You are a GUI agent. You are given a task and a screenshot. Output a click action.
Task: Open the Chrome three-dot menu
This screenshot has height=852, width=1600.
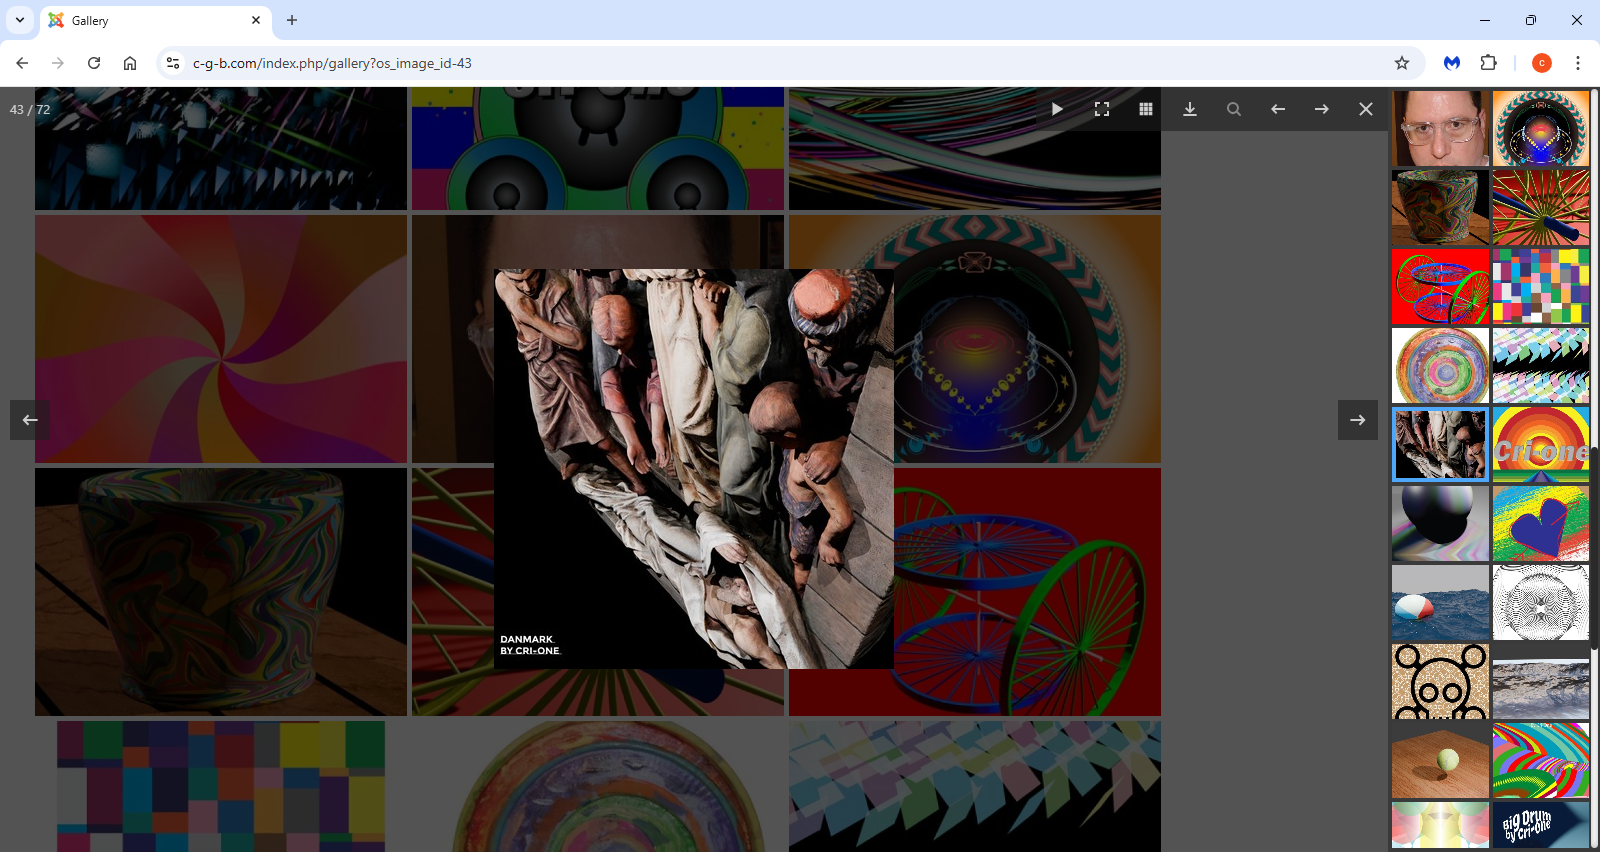[1578, 63]
